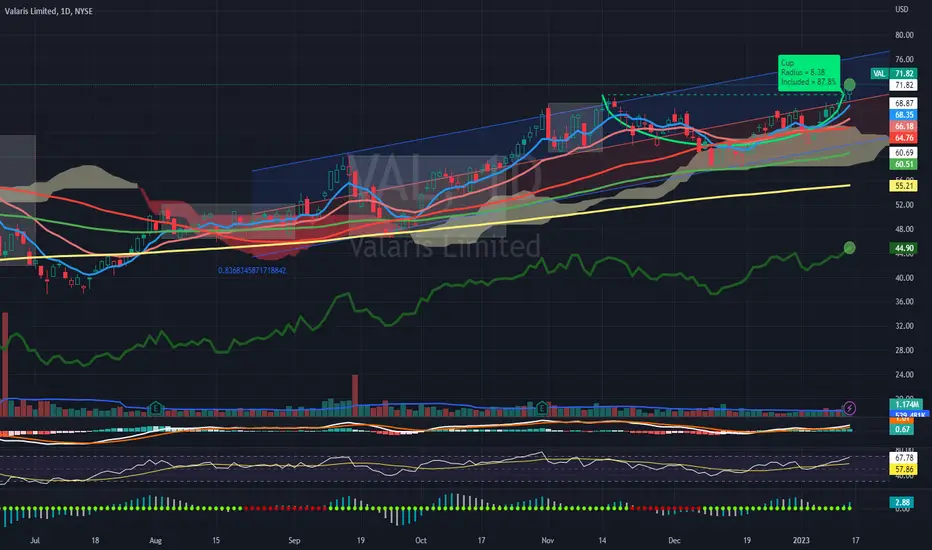Viewport: 932px width, 550px height.
Task: Click the green circle at cup breakout
Action: 849,85
